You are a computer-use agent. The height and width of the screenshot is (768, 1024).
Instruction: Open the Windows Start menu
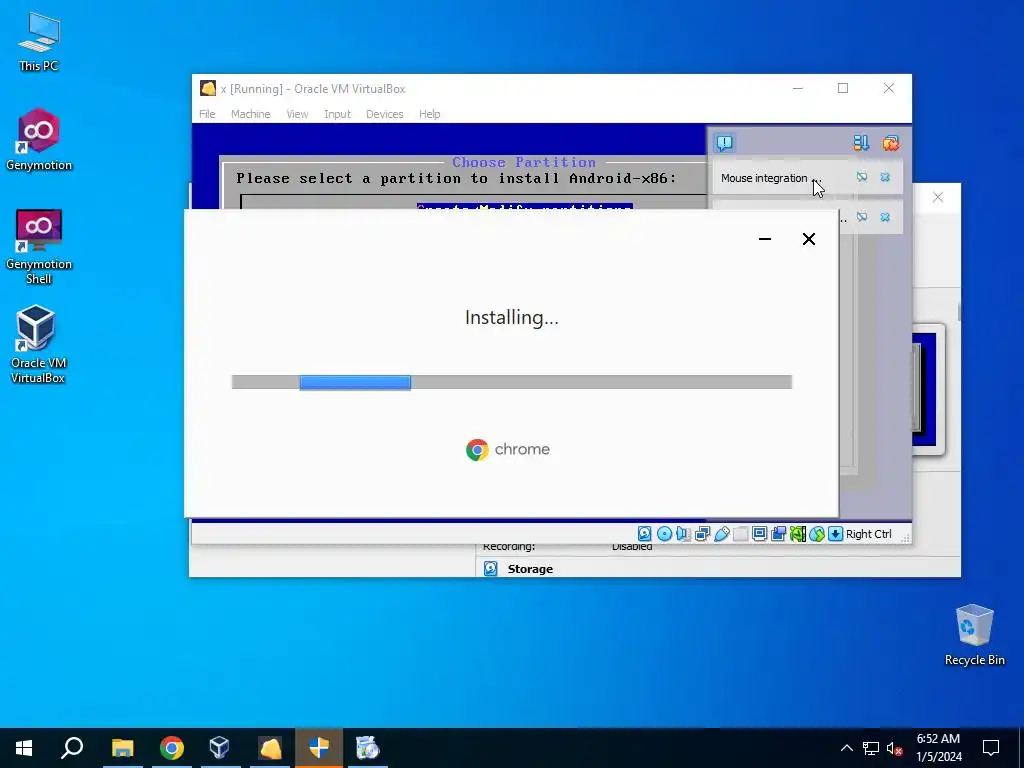(x=24, y=748)
